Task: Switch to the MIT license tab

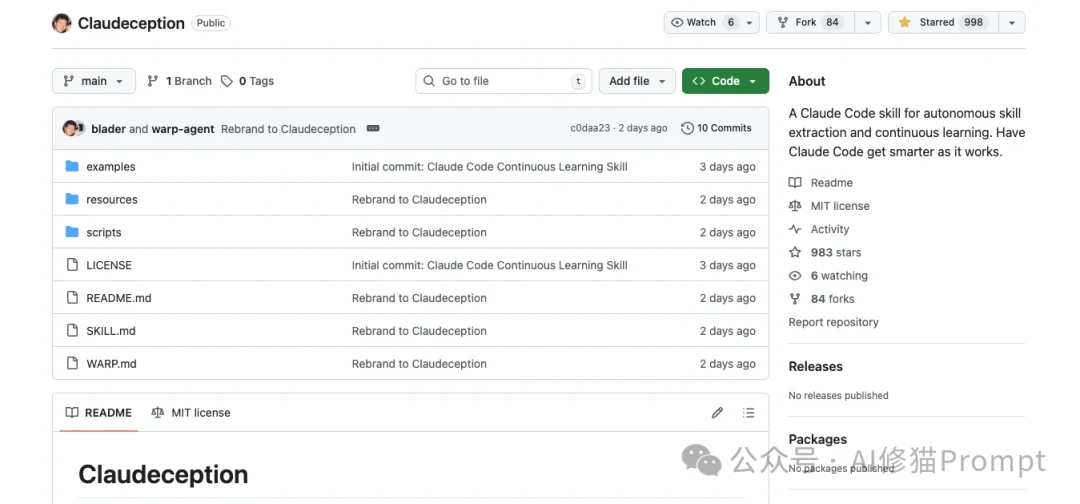Action: [191, 413]
